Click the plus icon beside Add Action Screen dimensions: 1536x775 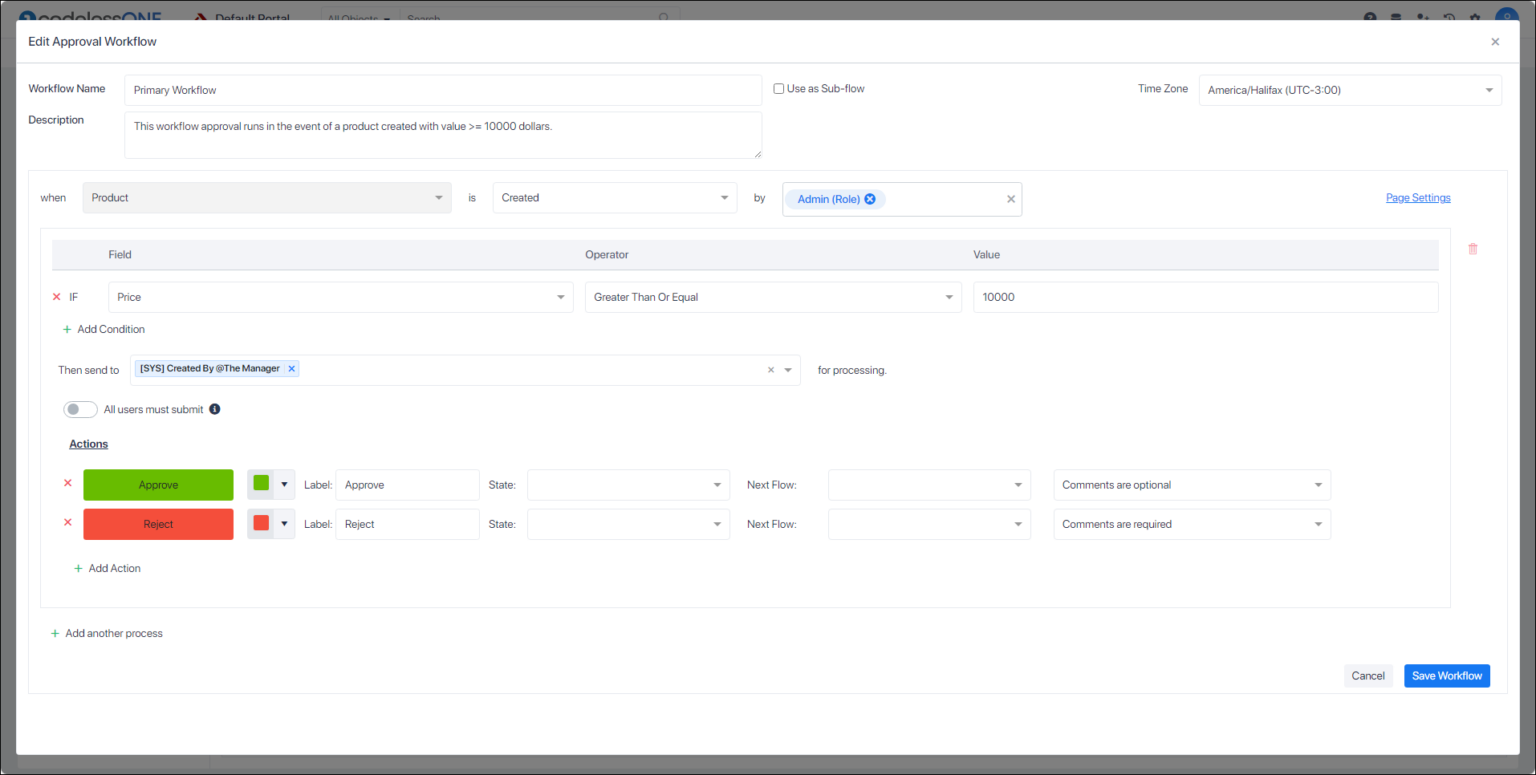click(x=78, y=568)
